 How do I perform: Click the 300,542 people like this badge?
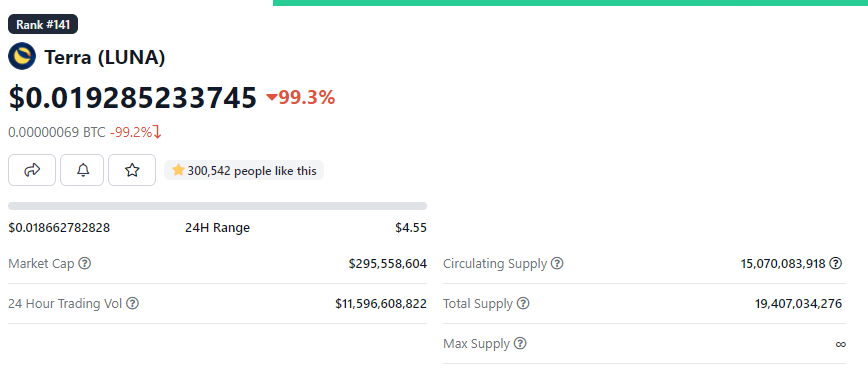coord(244,171)
